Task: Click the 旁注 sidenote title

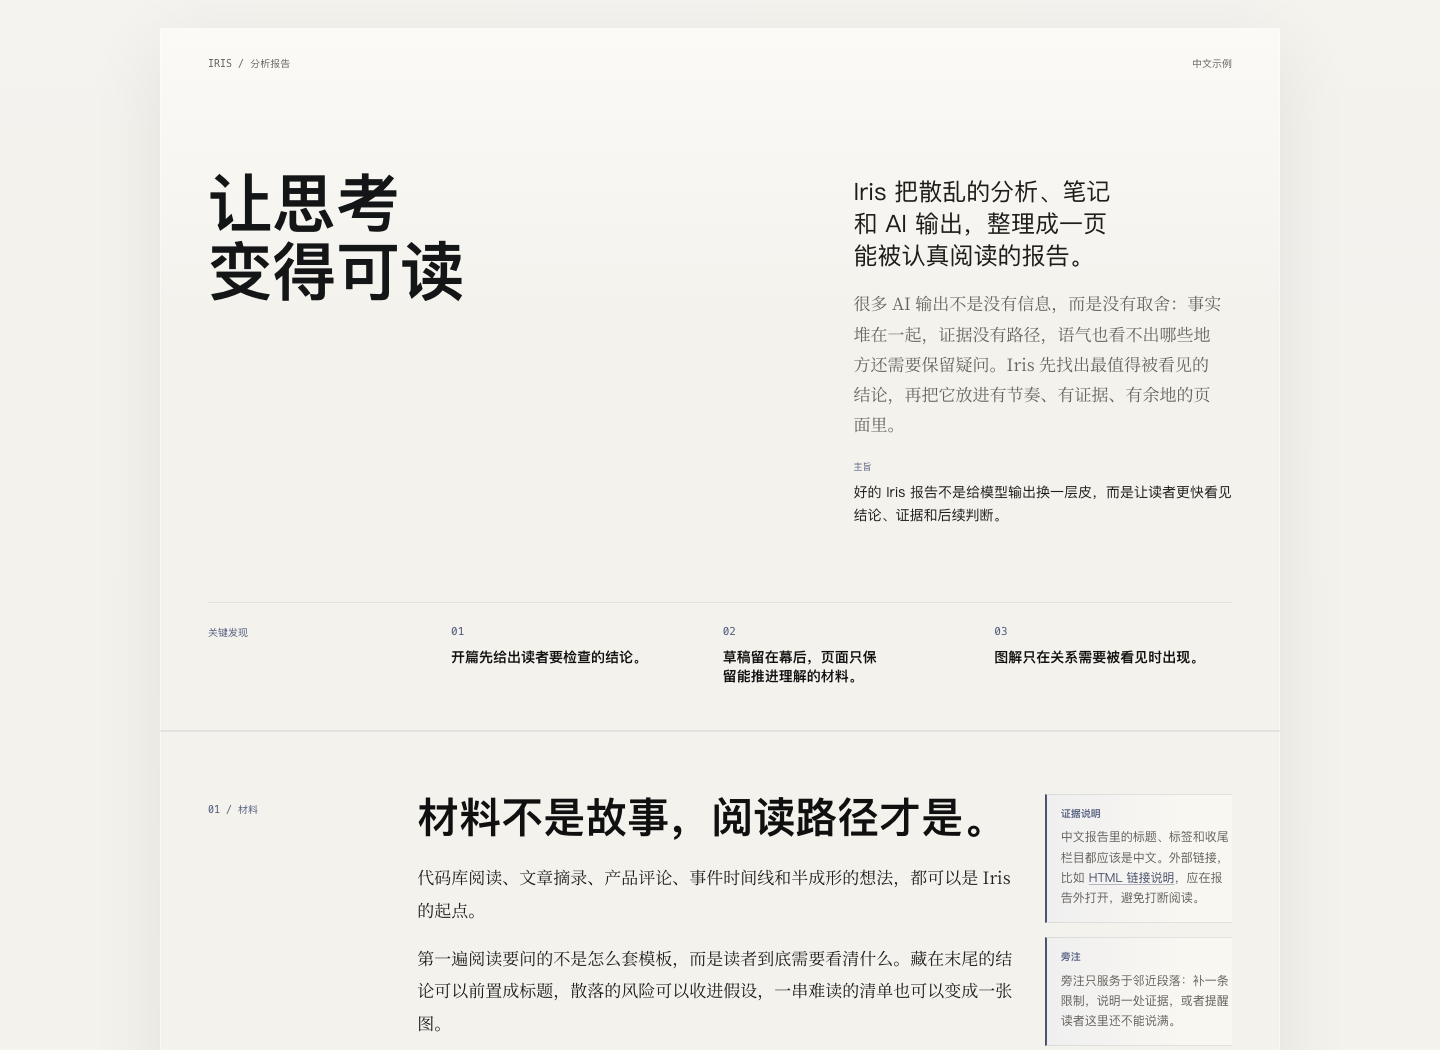Action: pos(1070,957)
